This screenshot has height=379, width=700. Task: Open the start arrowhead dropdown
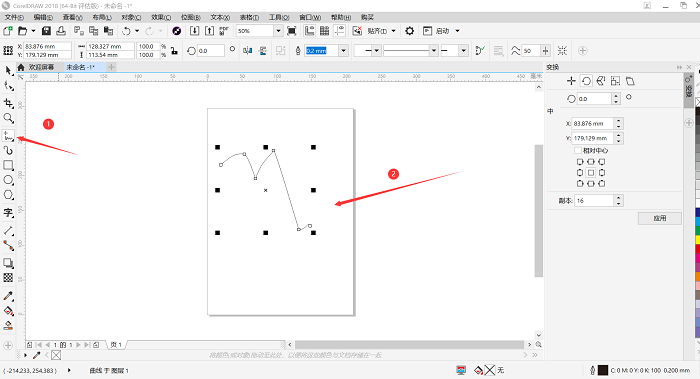click(x=376, y=51)
